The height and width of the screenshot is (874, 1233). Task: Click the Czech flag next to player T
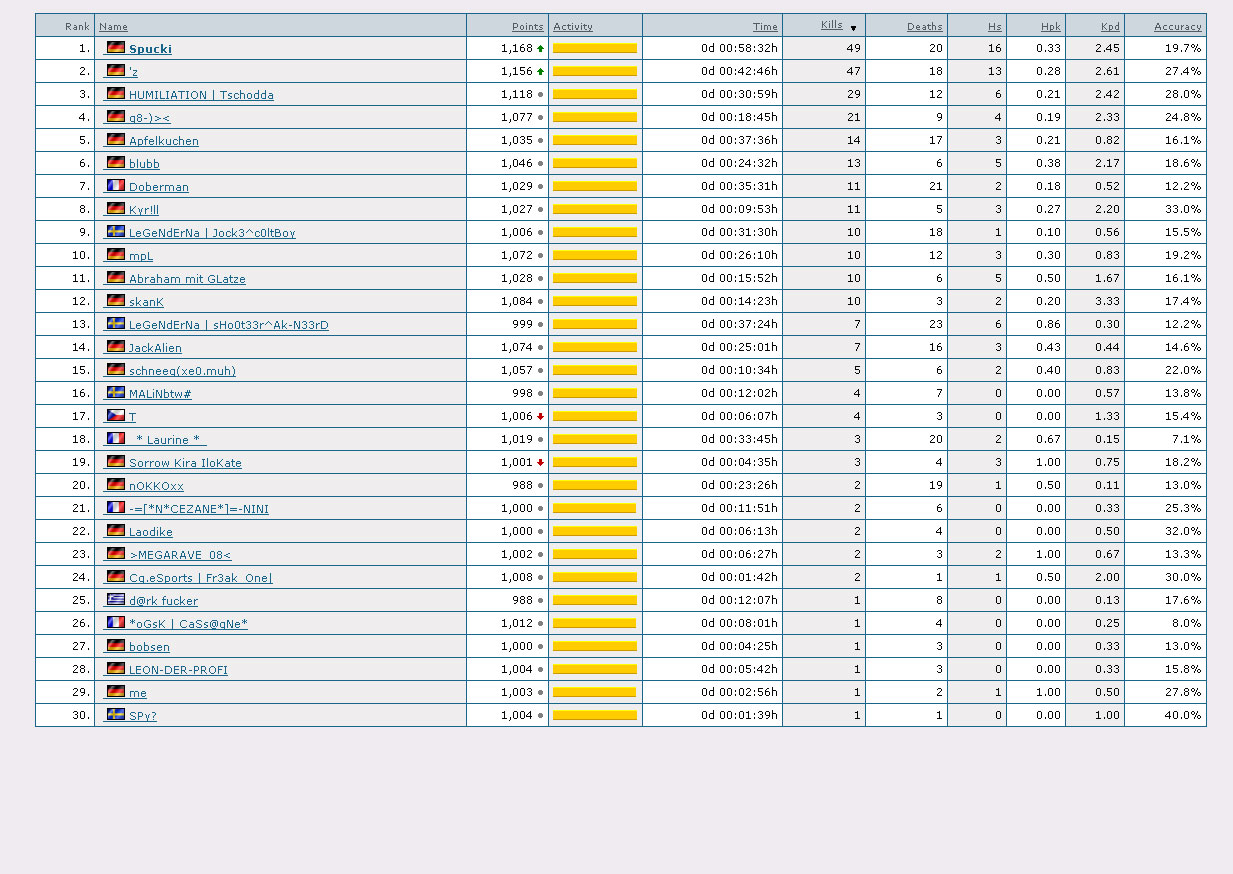pos(116,415)
